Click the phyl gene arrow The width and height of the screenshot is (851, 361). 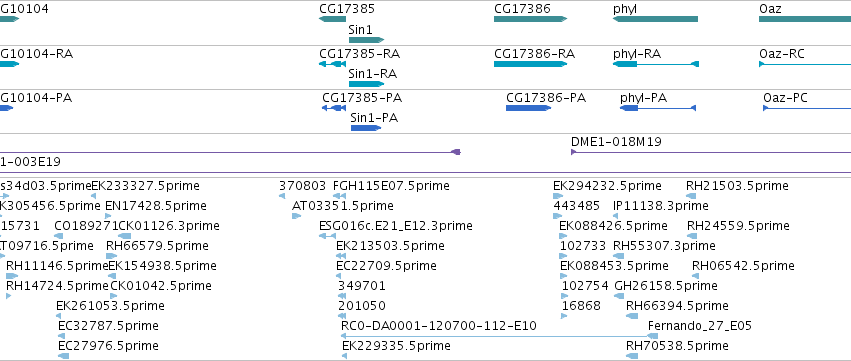pos(655,19)
